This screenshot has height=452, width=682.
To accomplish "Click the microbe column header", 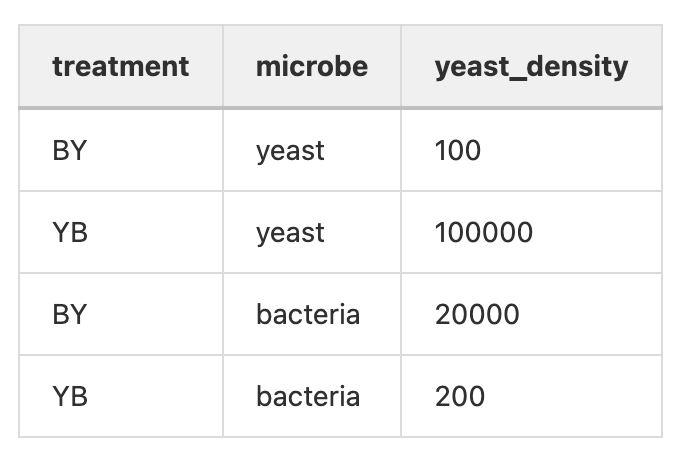I will pyautogui.click(x=312, y=66).
